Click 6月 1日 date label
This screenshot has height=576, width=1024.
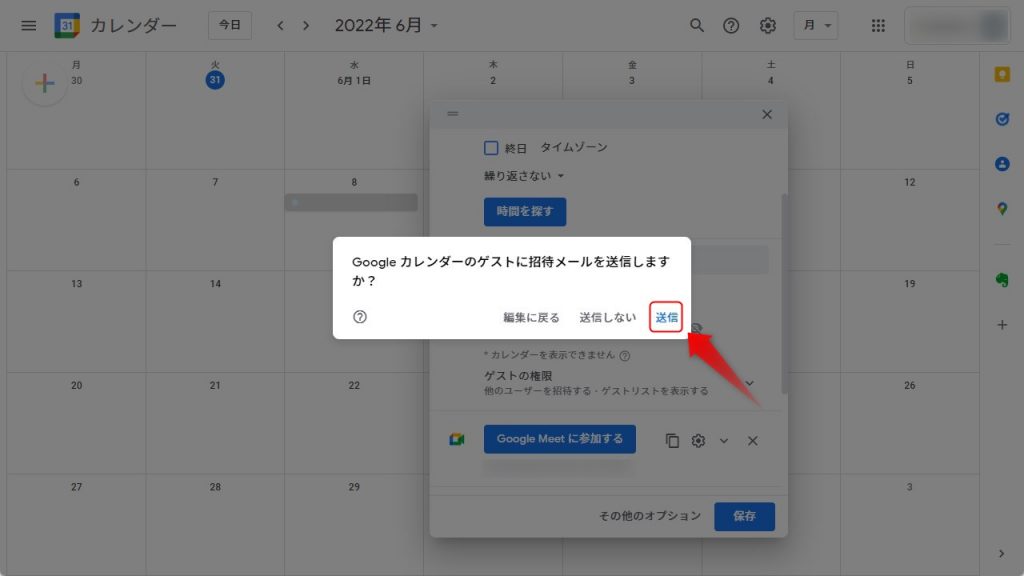point(354,80)
